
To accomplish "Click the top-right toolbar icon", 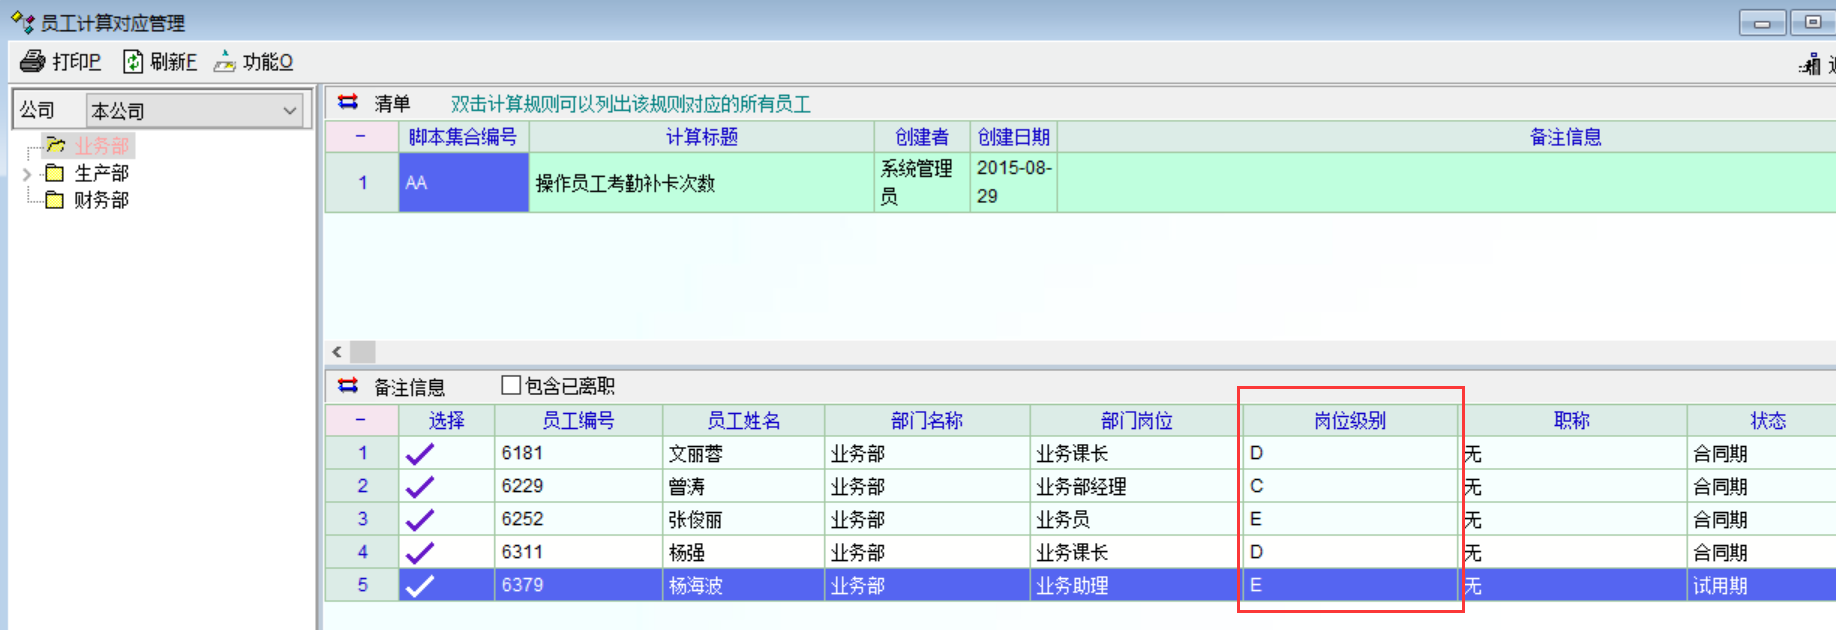I will [1810, 65].
